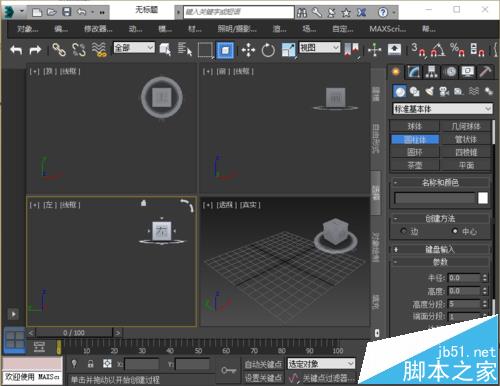Image resolution: width=500 pixels, height=386 pixels.
Task: Open the 视图 reference coordinate dropdown
Action: pyautogui.click(x=320, y=47)
